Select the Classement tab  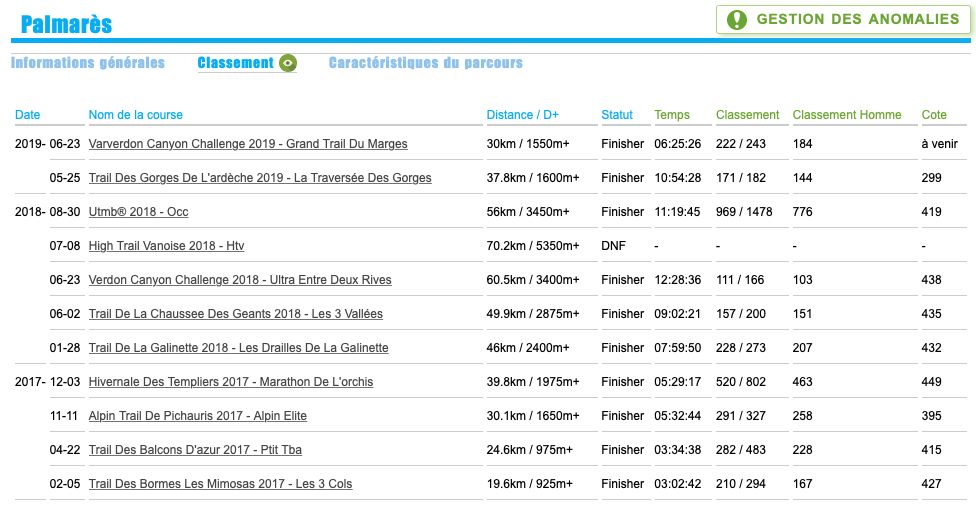click(235, 63)
